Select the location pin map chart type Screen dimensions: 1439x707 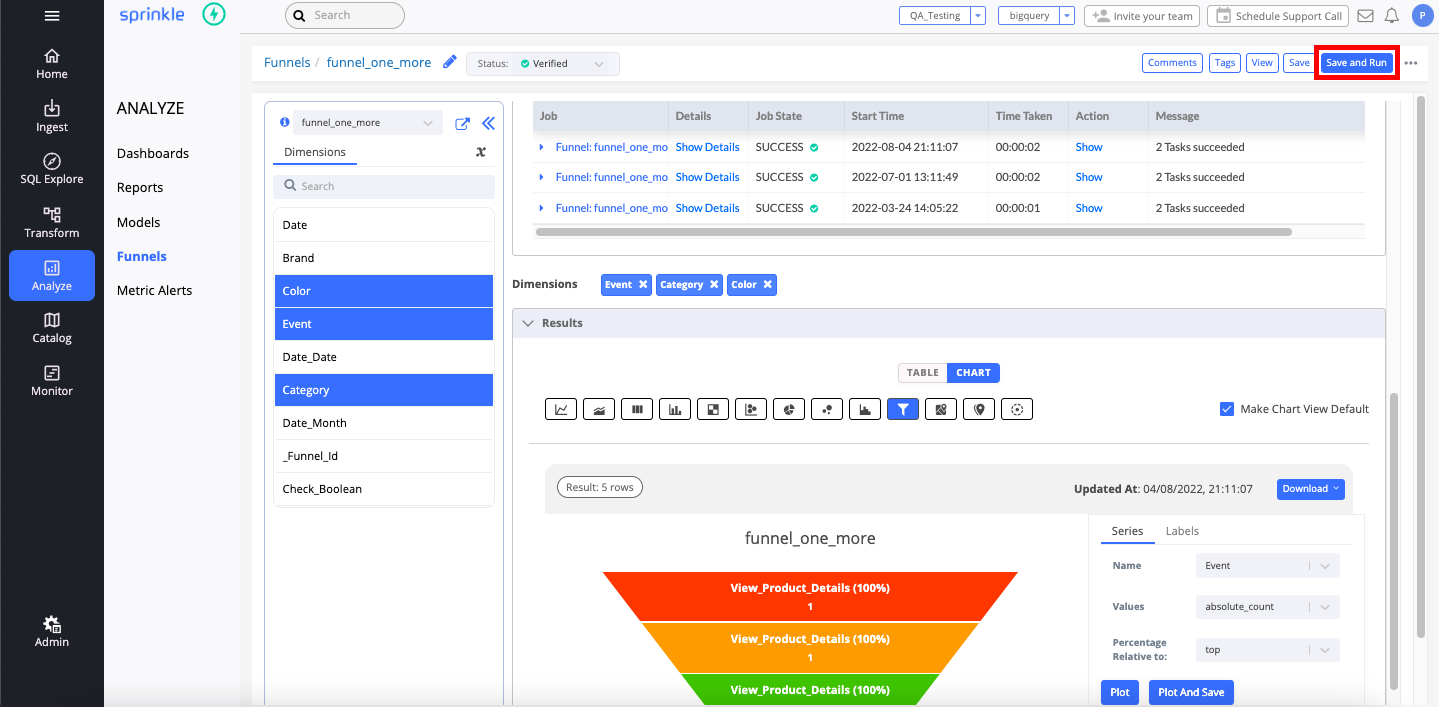(x=979, y=409)
